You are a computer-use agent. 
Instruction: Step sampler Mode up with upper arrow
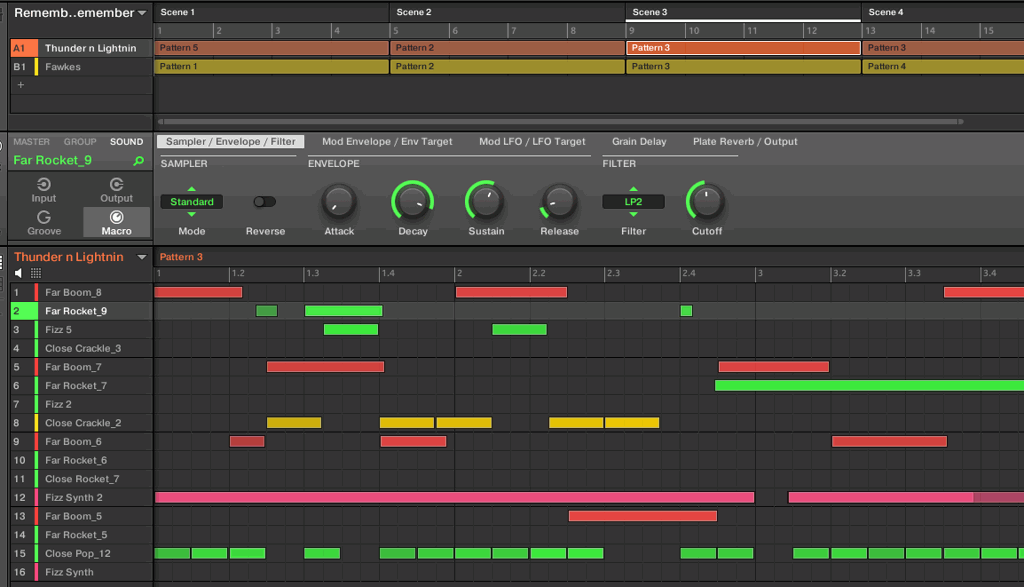[x=191, y=189]
